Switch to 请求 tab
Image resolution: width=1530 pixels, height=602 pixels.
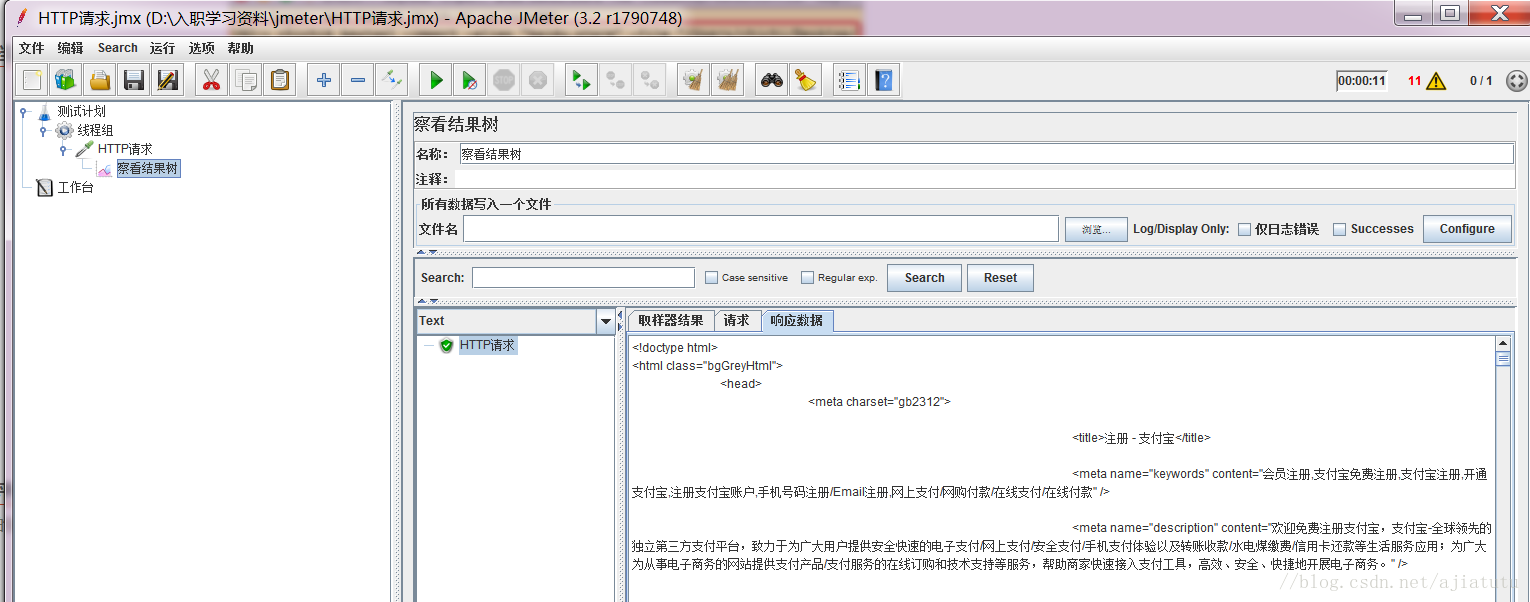pos(737,320)
